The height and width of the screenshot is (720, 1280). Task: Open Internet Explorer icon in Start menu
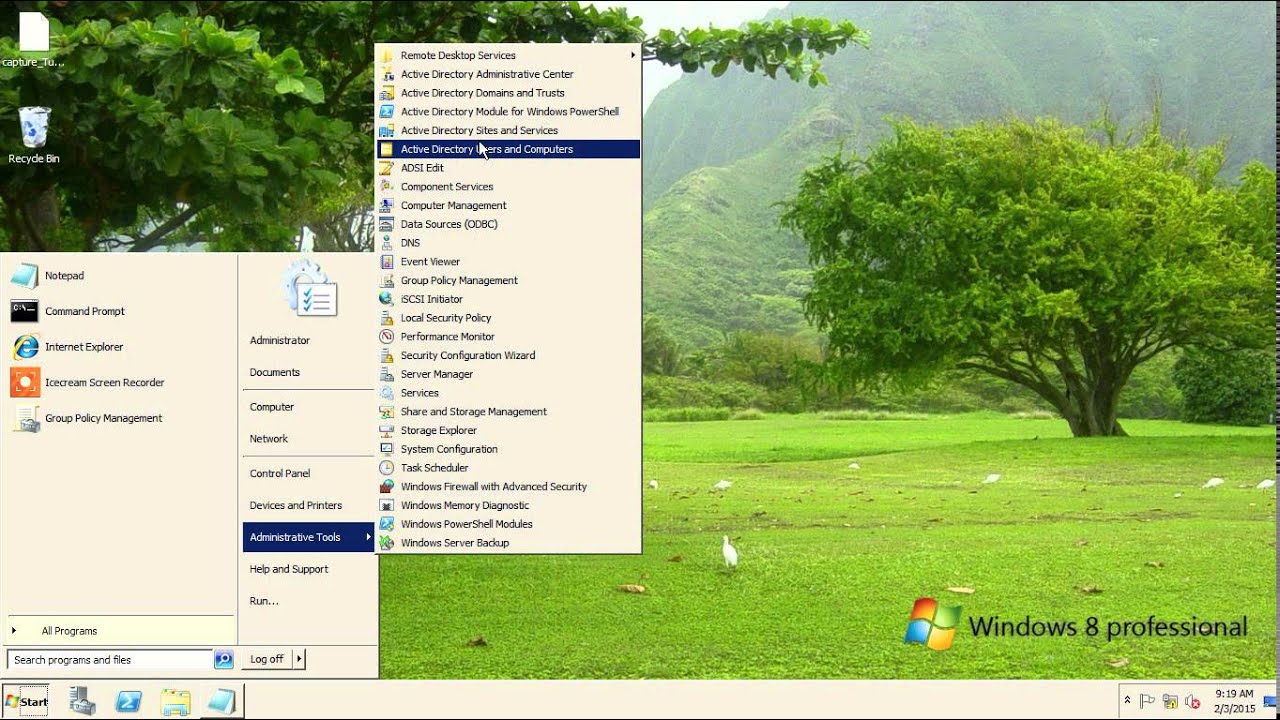25,347
